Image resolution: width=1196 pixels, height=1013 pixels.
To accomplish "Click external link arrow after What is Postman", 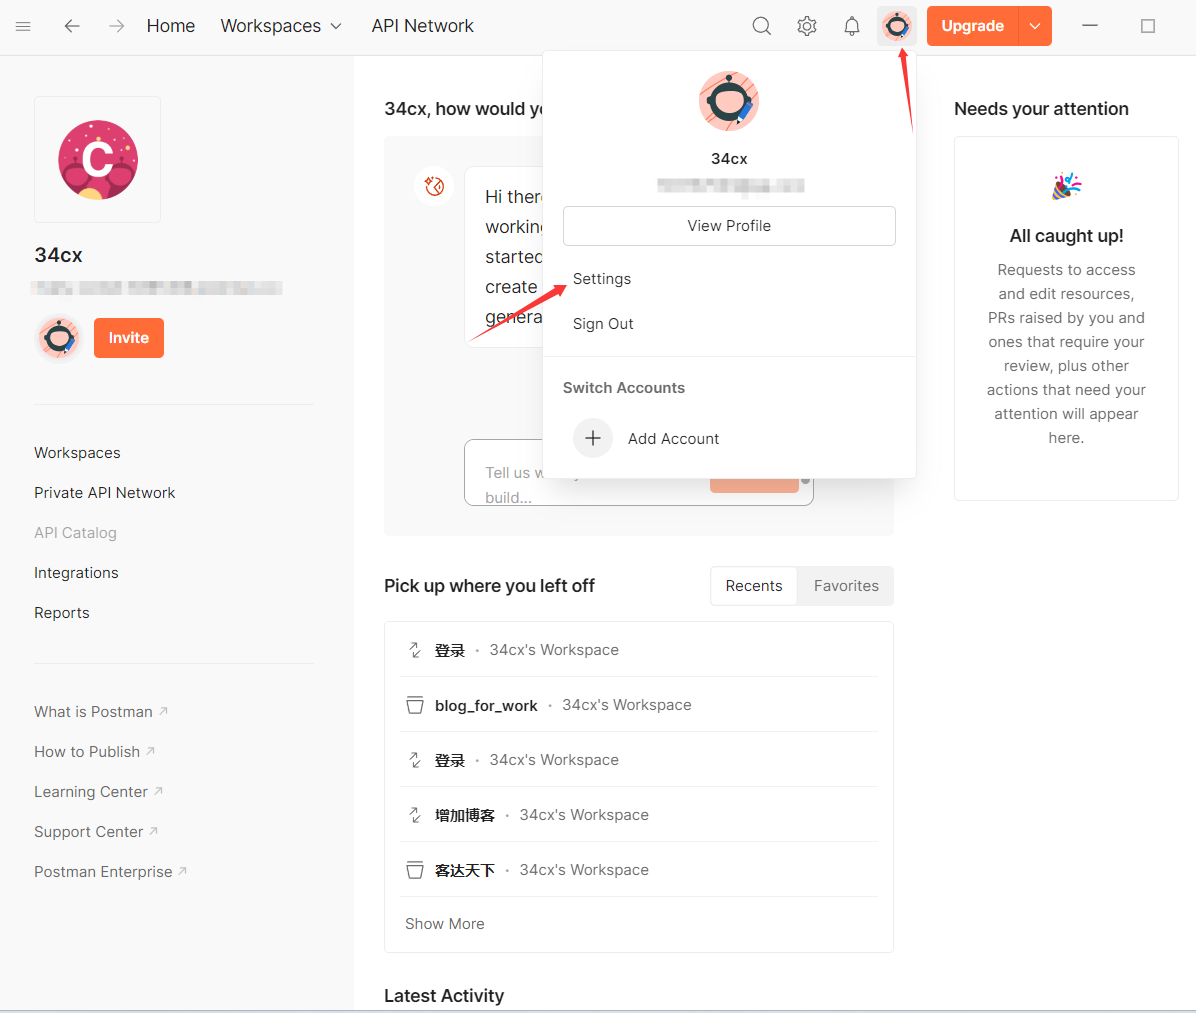I will (x=163, y=711).
